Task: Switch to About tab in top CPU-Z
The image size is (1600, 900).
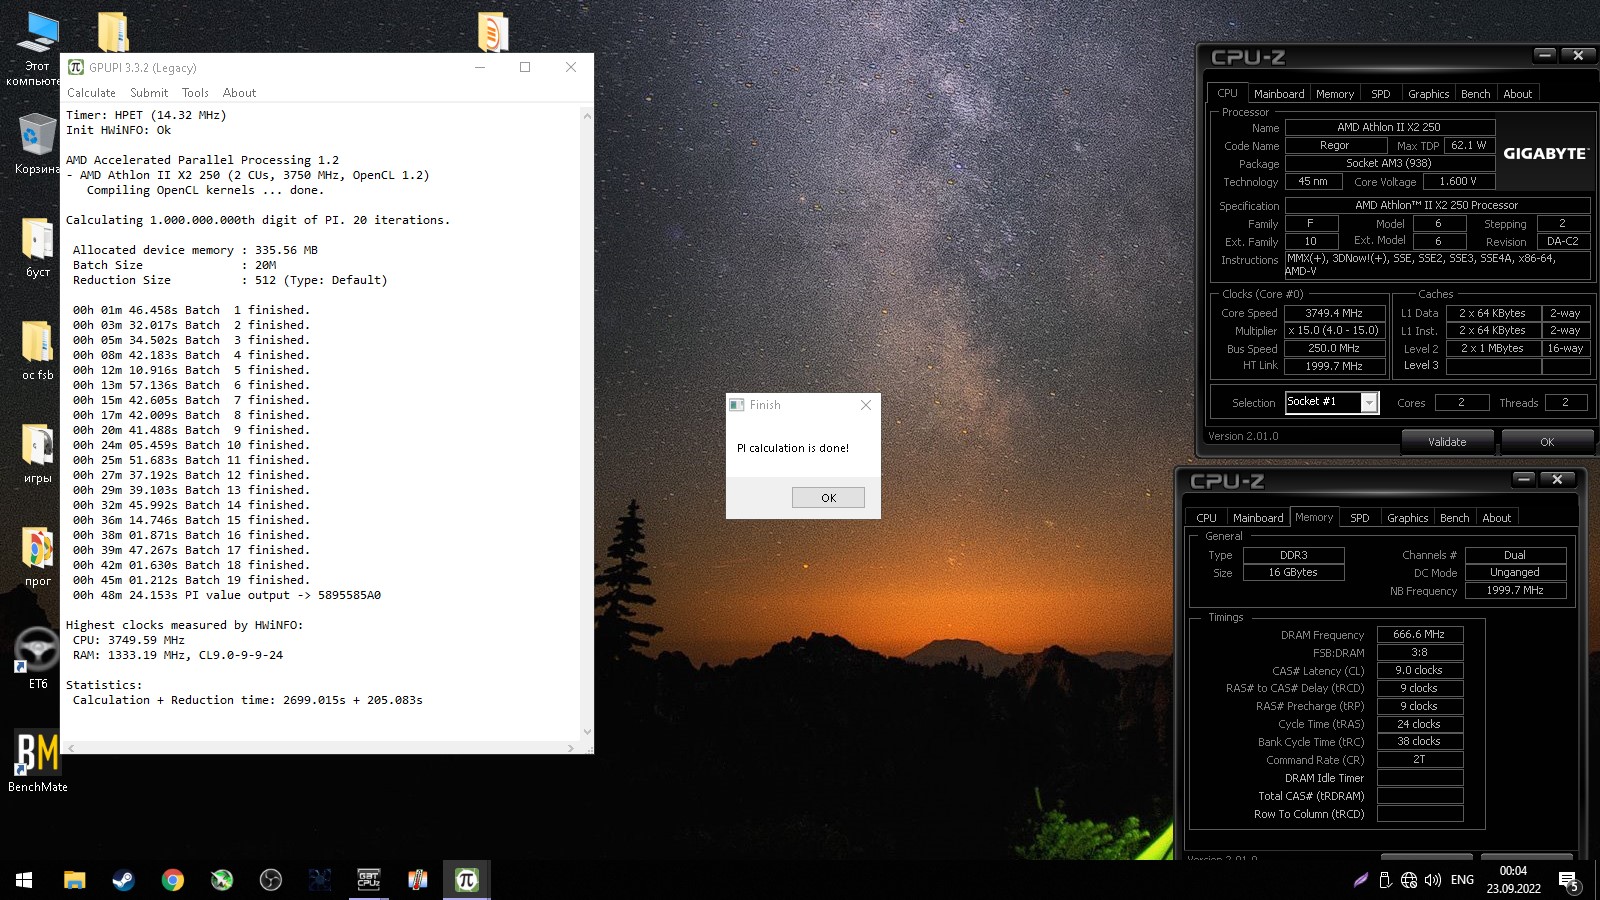Action: [1517, 94]
